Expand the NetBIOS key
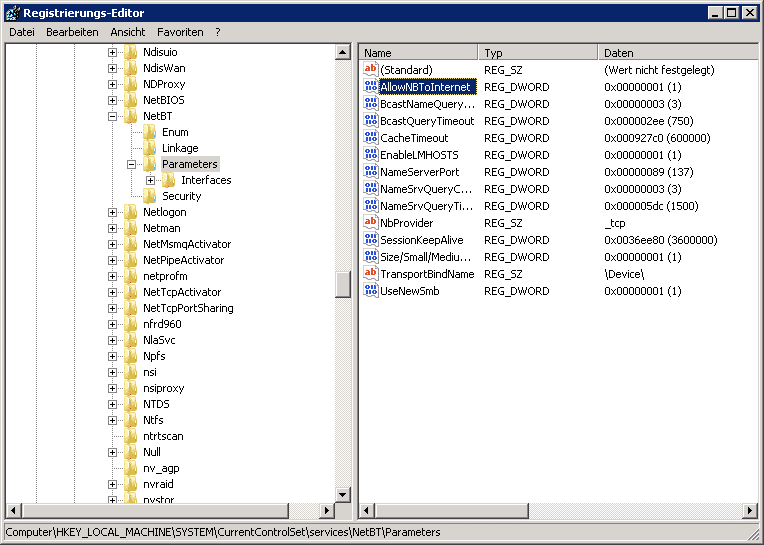764x545 pixels. [x=112, y=100]
